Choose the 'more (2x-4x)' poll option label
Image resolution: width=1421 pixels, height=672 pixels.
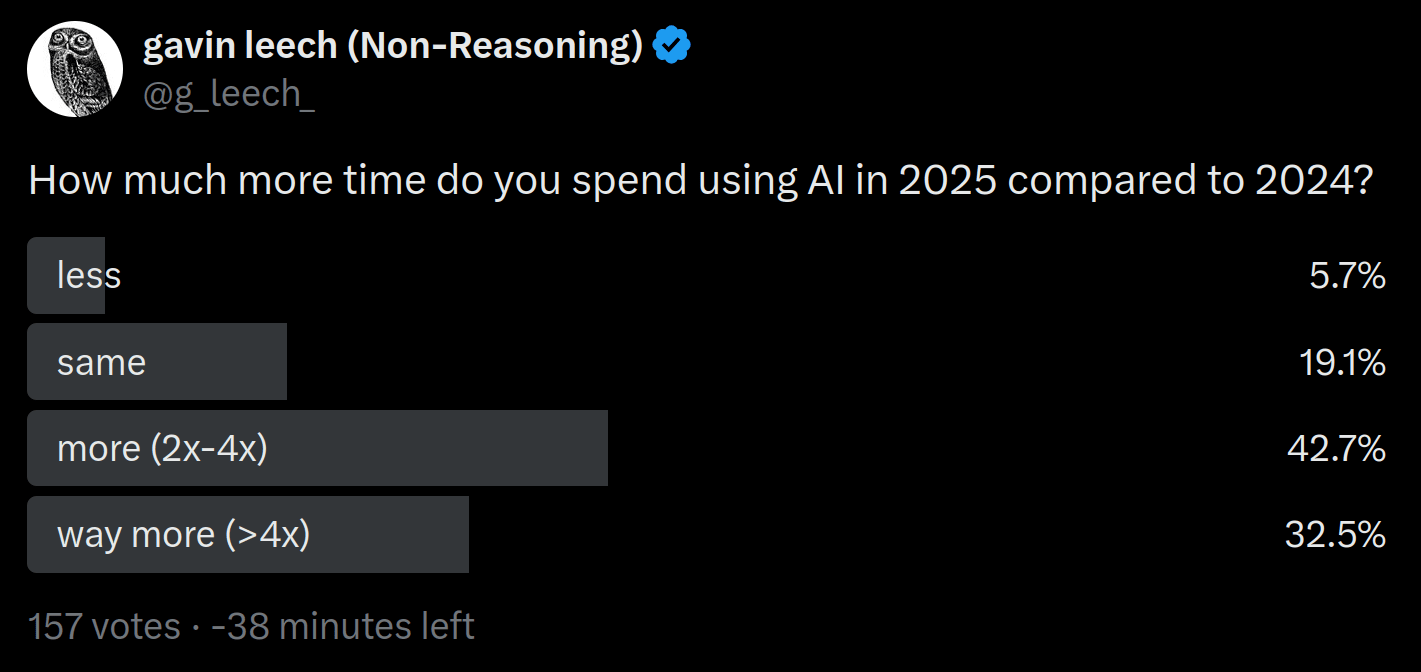(162, 448)
